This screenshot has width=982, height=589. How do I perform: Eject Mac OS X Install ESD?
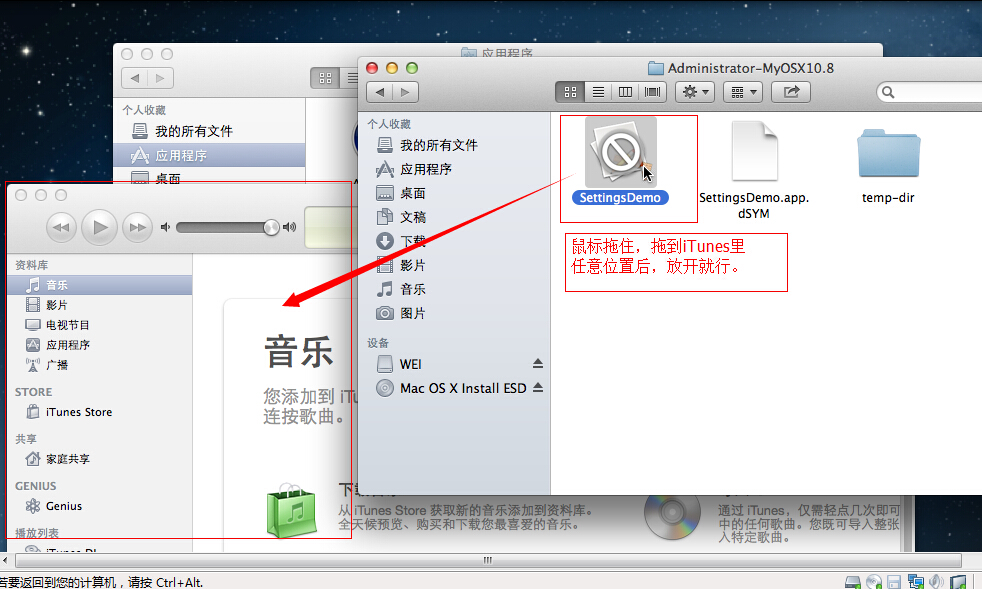[537, 388]
